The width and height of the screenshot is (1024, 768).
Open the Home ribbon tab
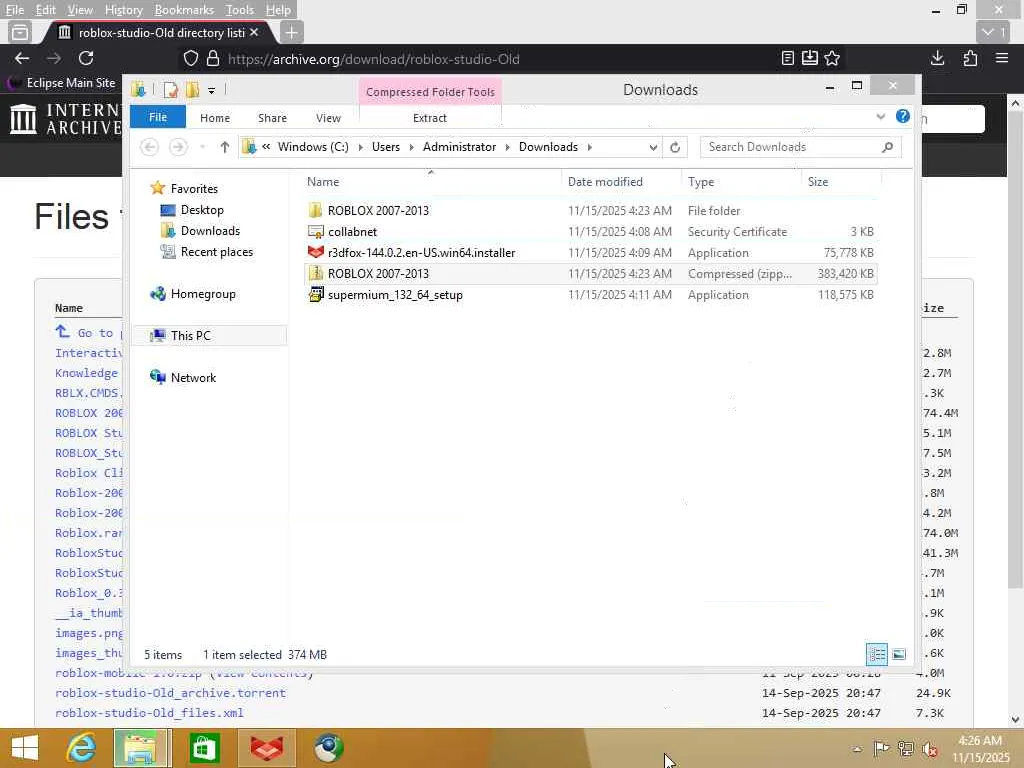(215, 118)
